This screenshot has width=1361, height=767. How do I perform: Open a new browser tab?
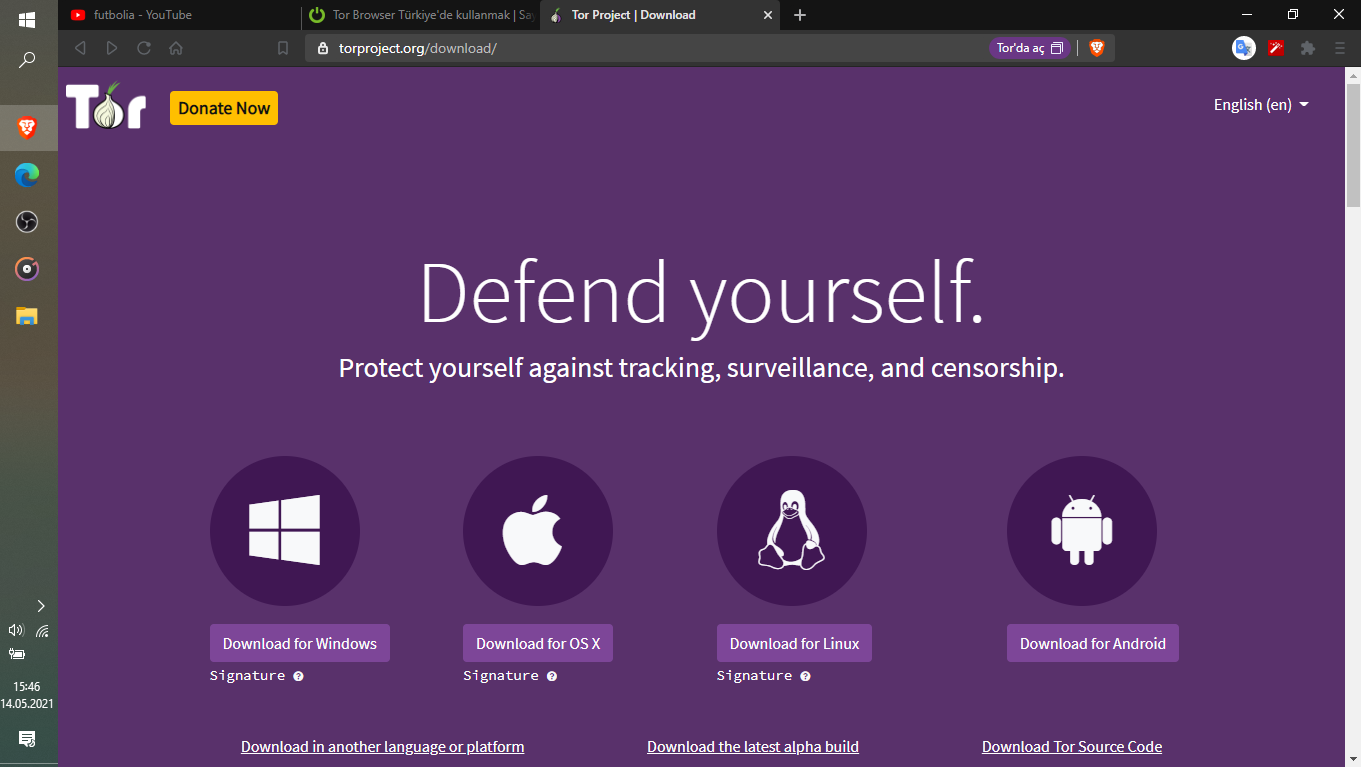(800, 15)
